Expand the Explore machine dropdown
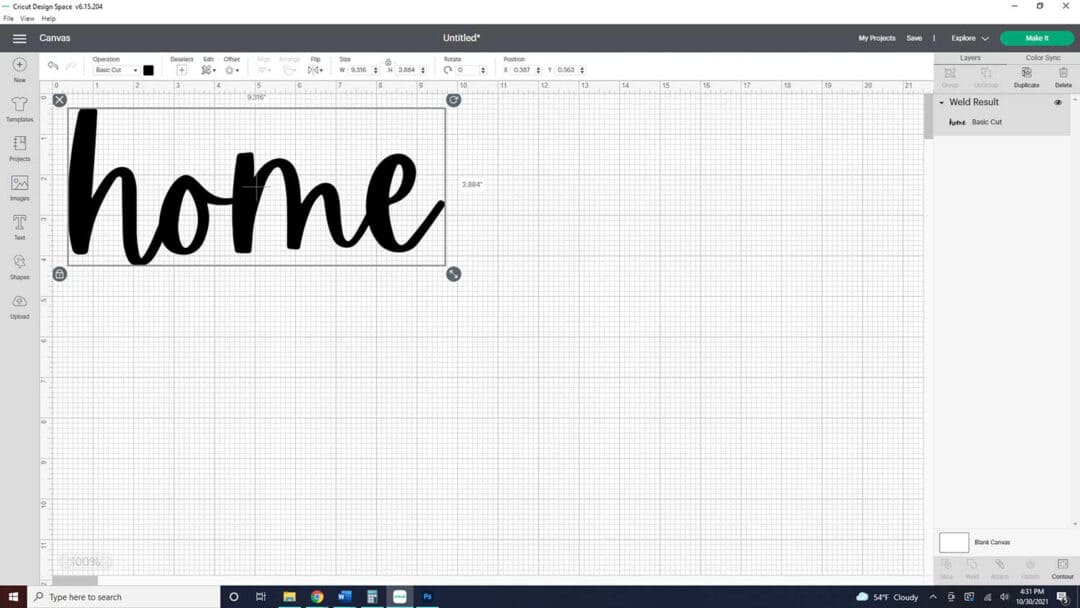Viewport: 1080px width, 608px height. [x=969, y=38]
